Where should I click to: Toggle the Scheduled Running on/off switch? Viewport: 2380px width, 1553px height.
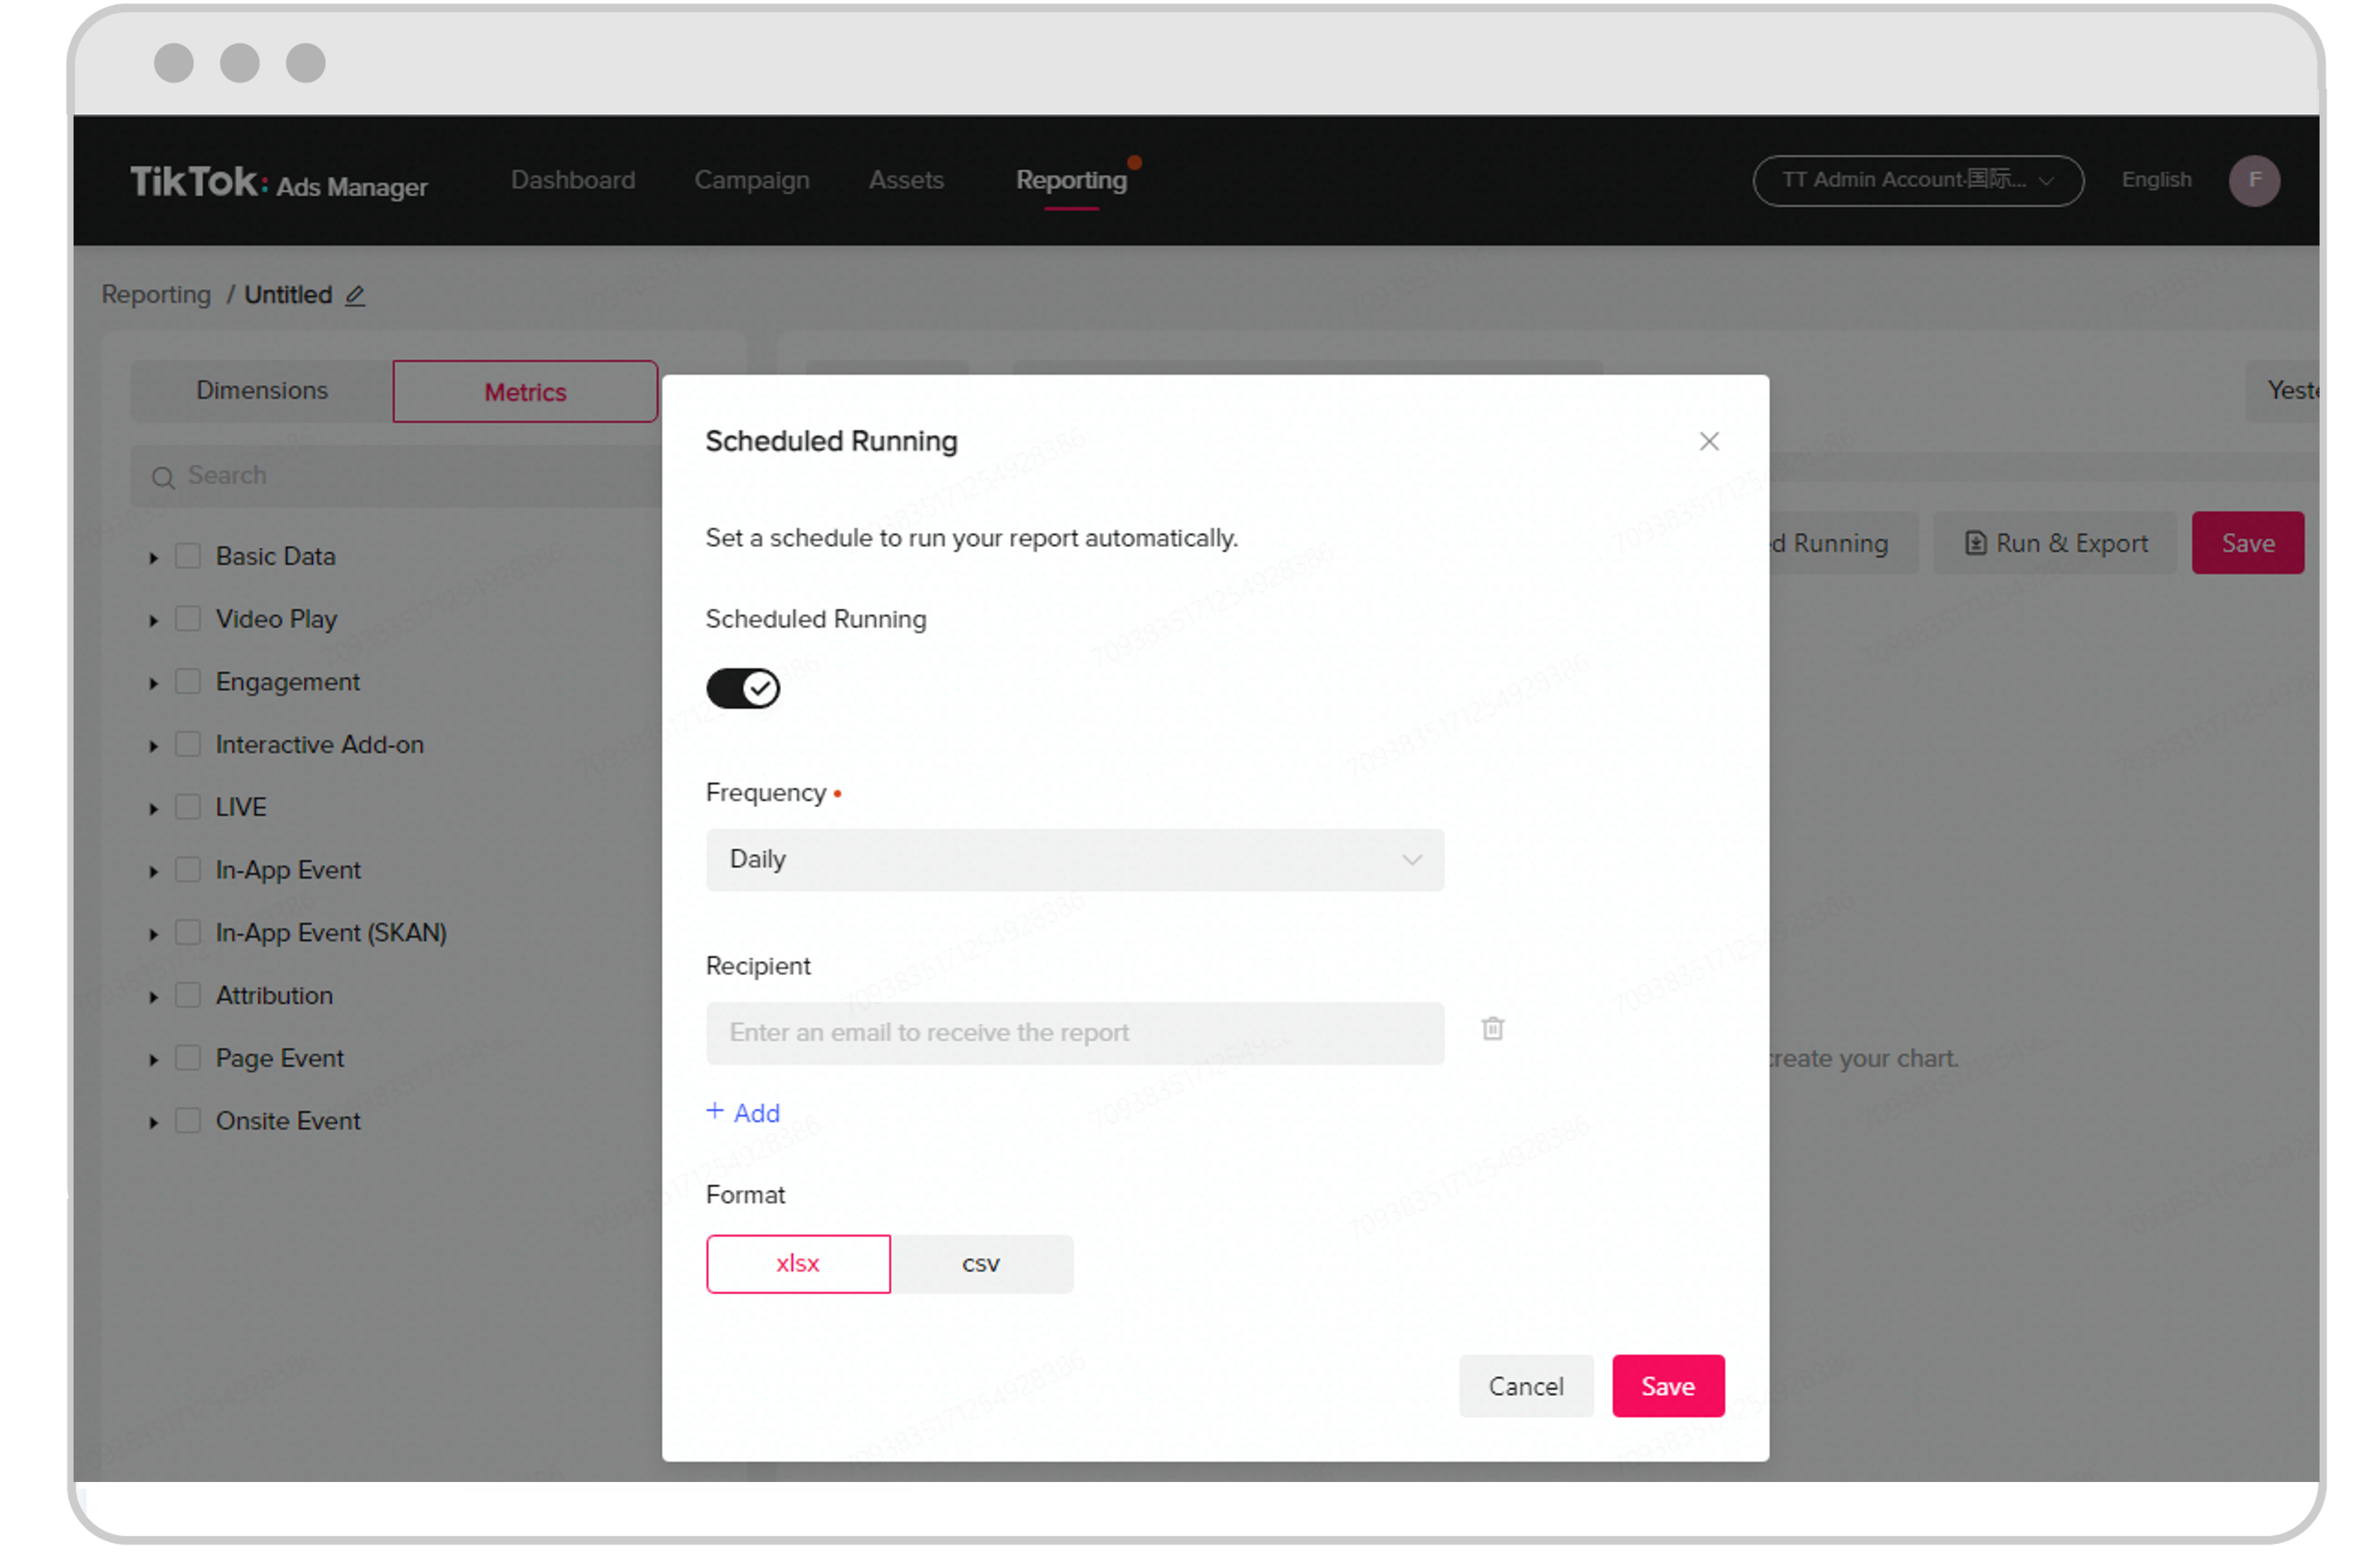tap(743, 685)
